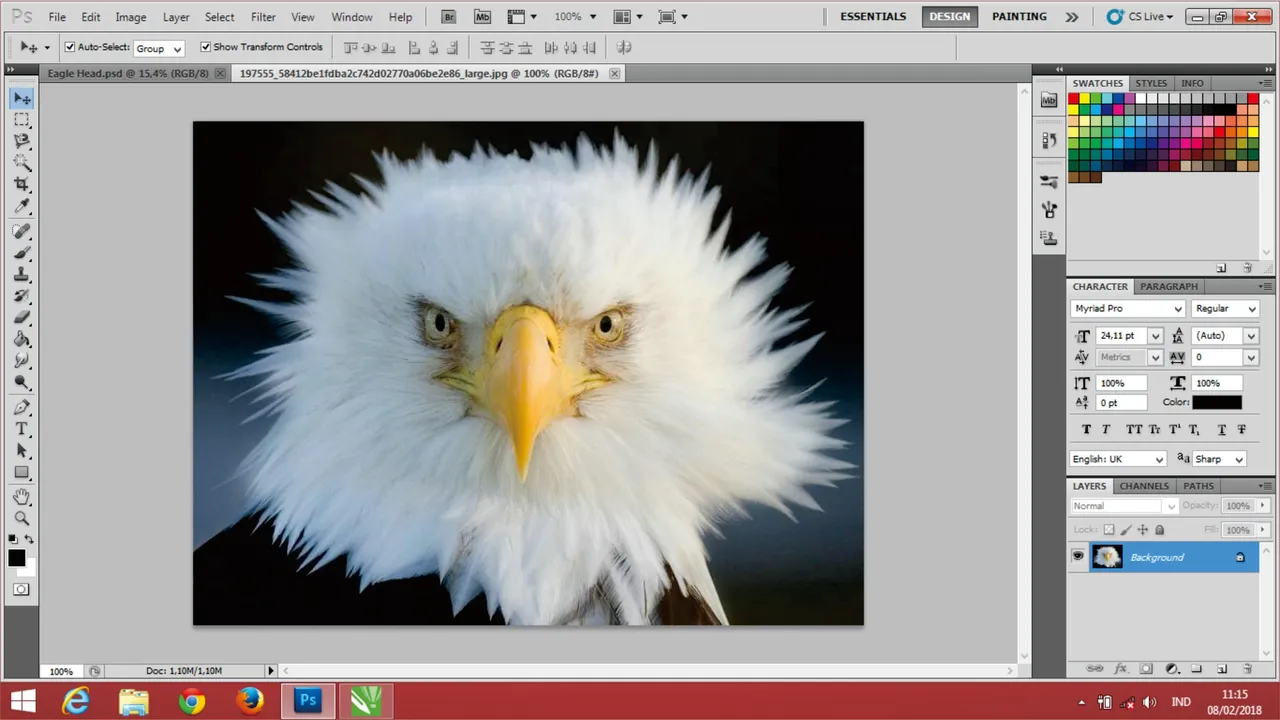
Task: Select the Paint Bucket tool
Action: [x=22, y=340]
